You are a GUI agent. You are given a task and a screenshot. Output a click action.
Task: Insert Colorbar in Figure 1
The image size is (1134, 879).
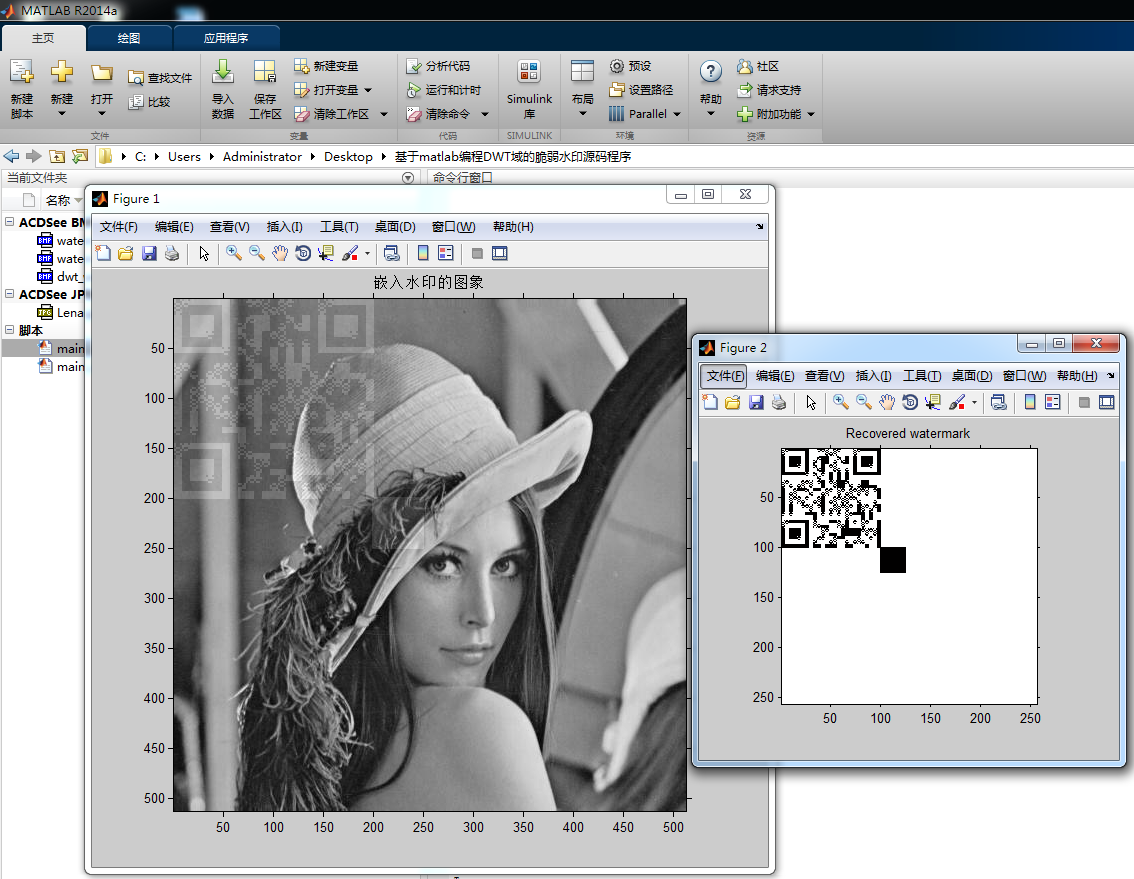[423, 253]
